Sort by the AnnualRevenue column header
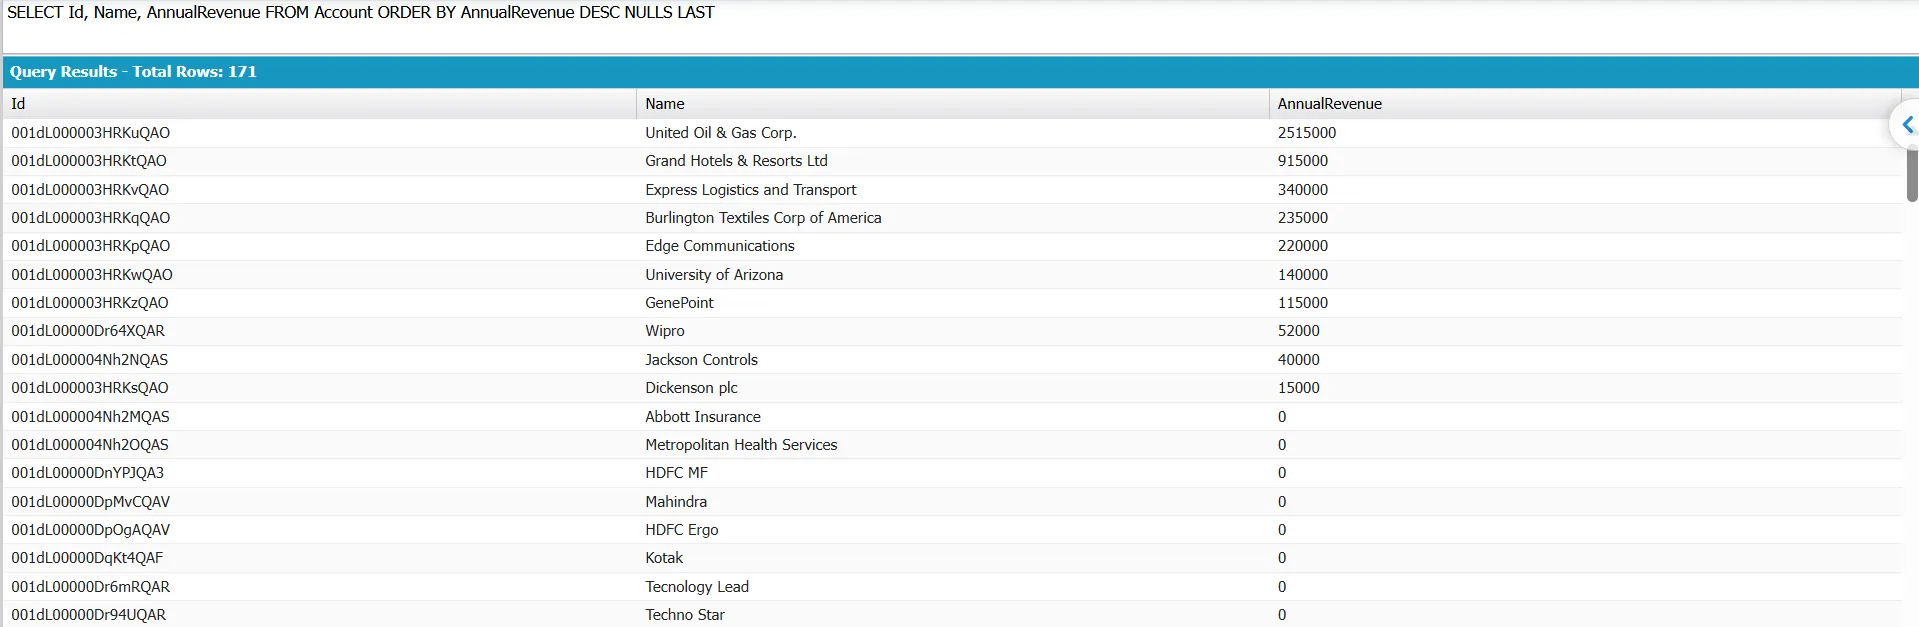 (x=1585, y=104)
